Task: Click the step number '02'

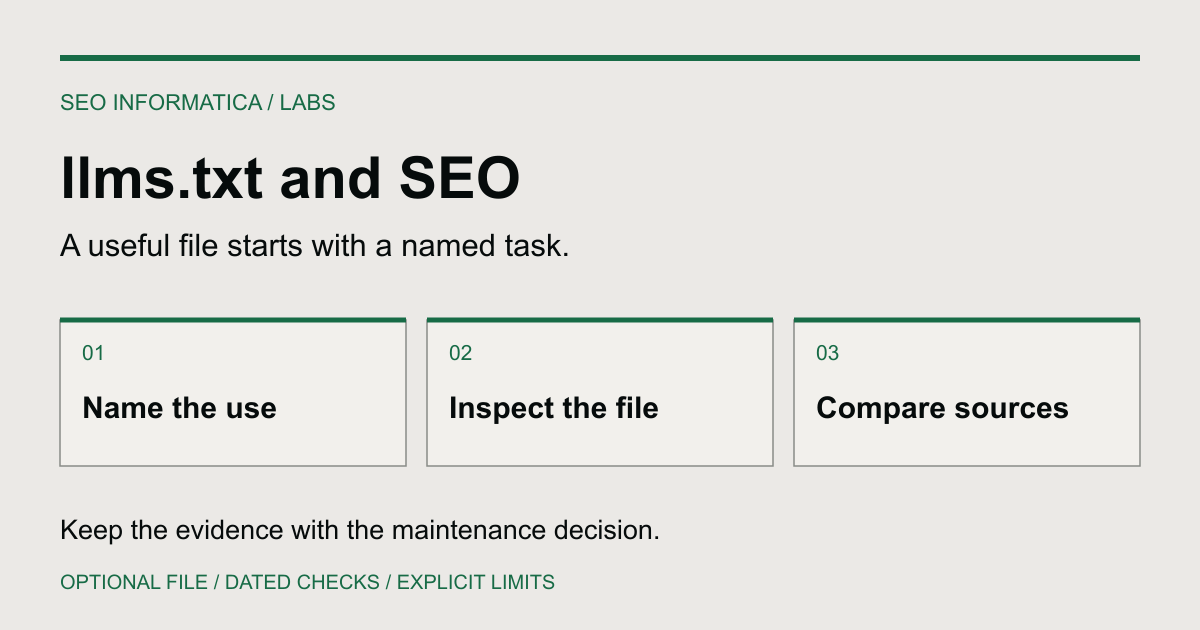Action: 460,353
